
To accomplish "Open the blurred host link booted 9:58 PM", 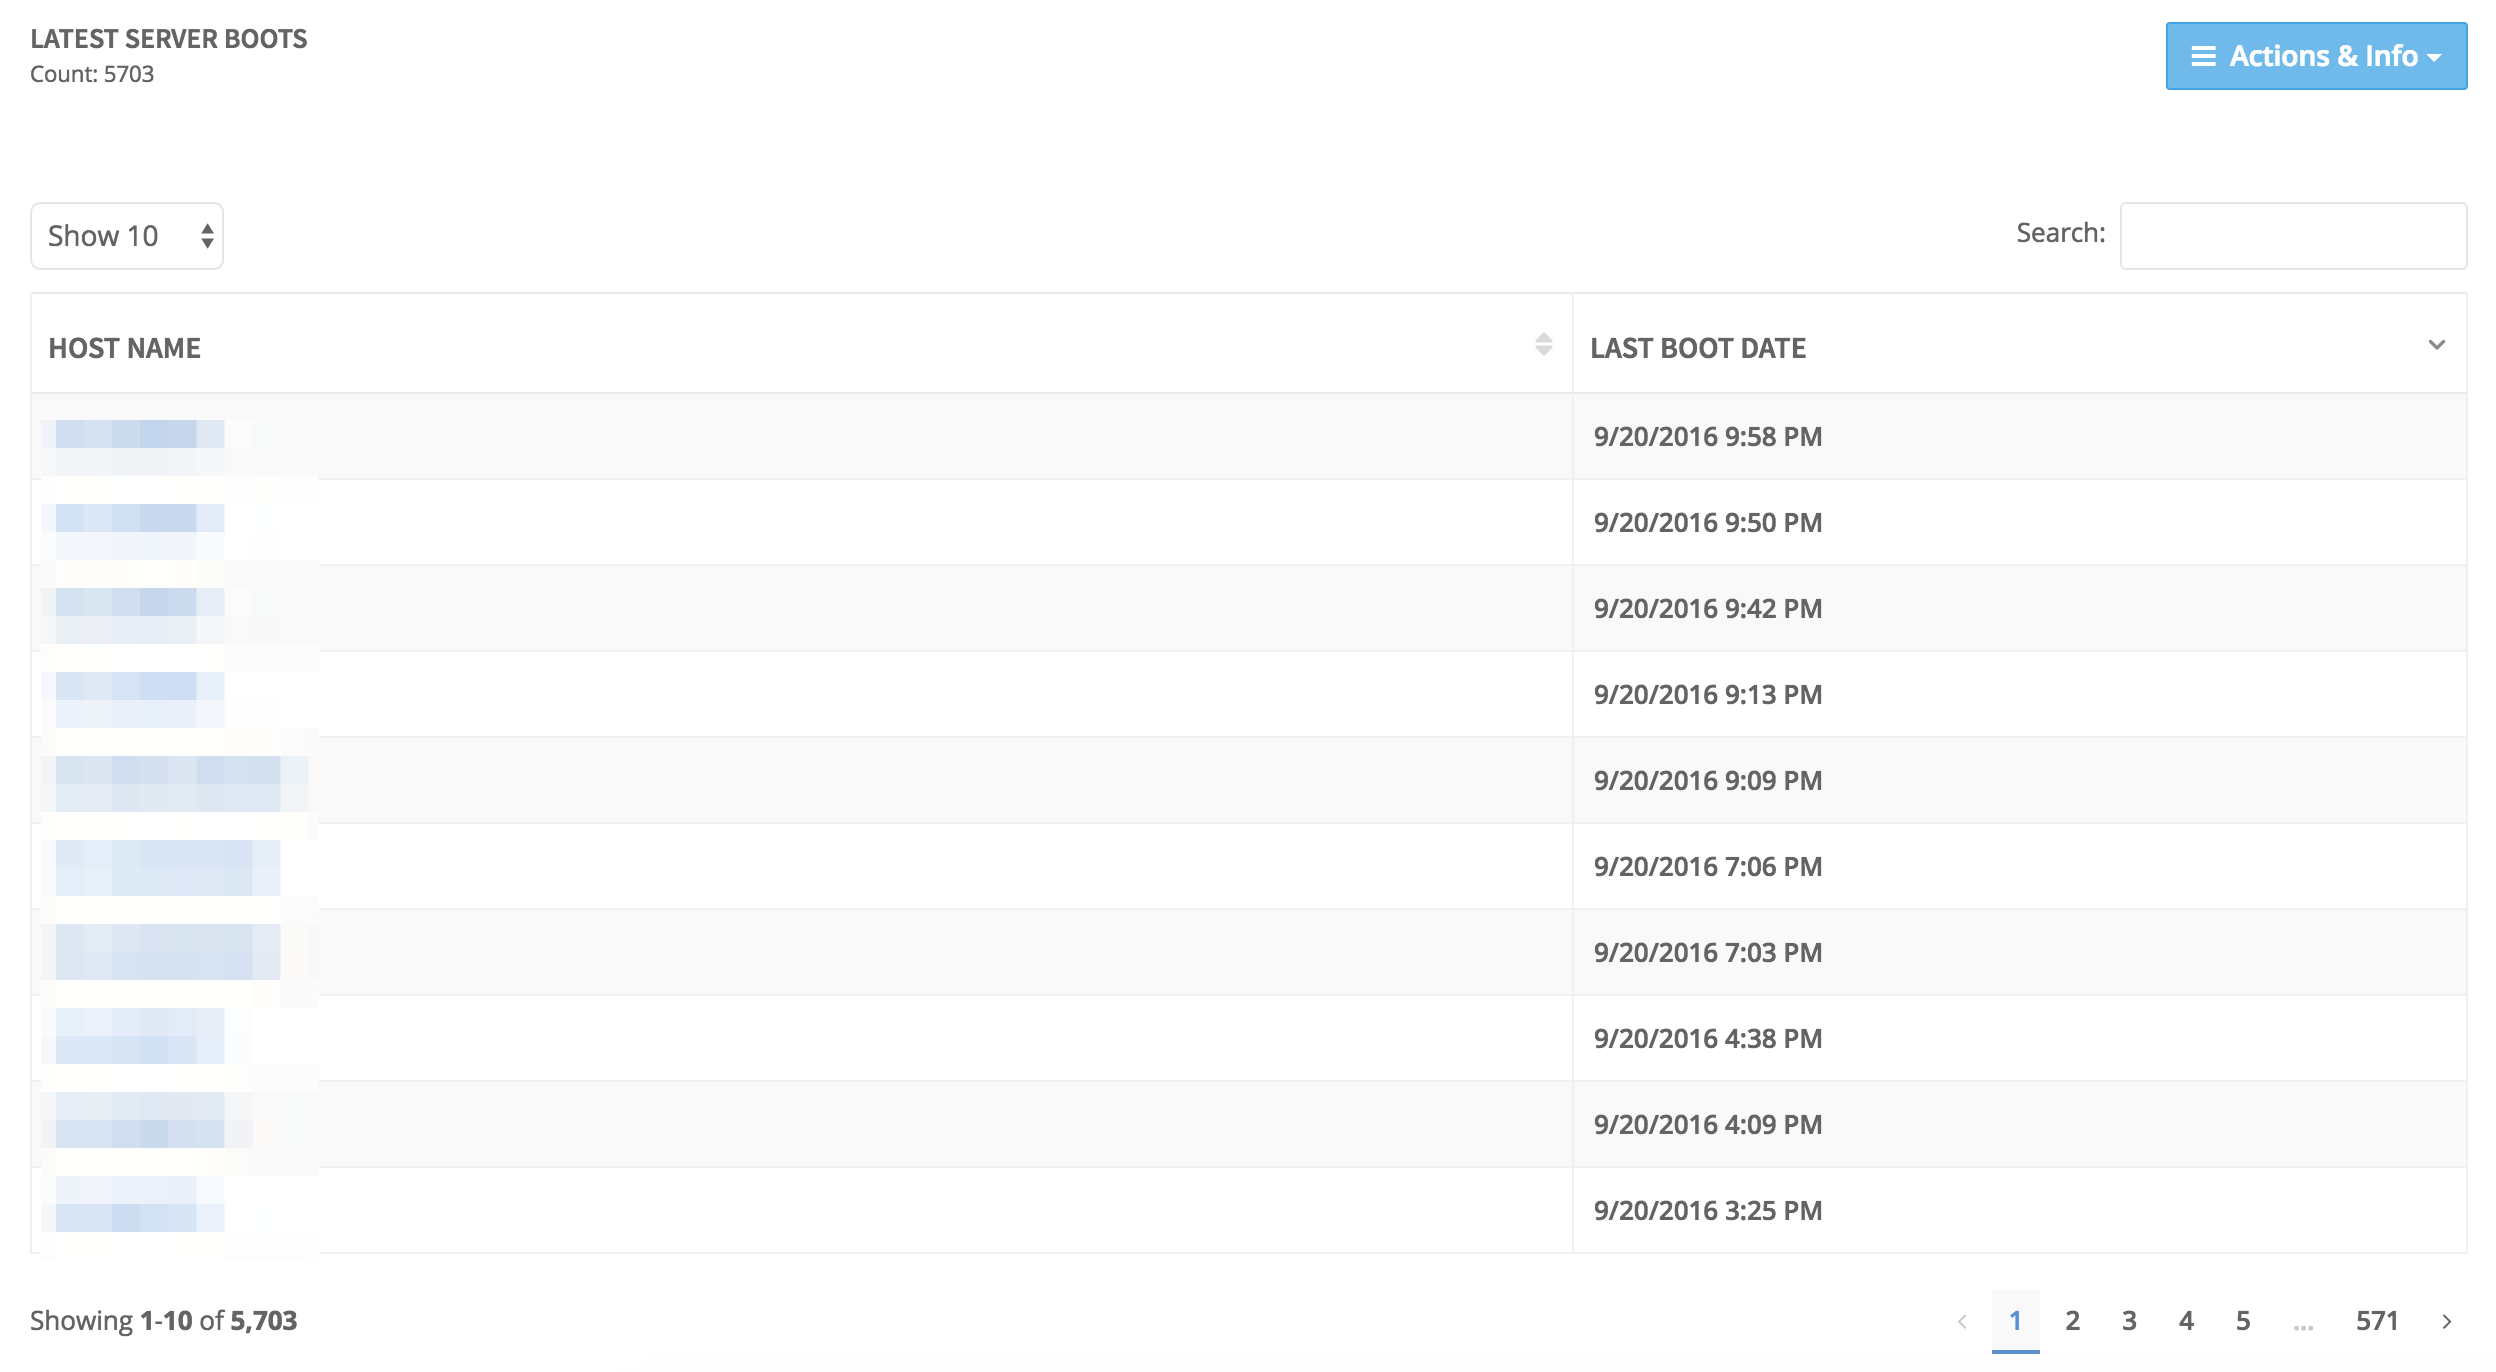I will click(x=140, y=436).
